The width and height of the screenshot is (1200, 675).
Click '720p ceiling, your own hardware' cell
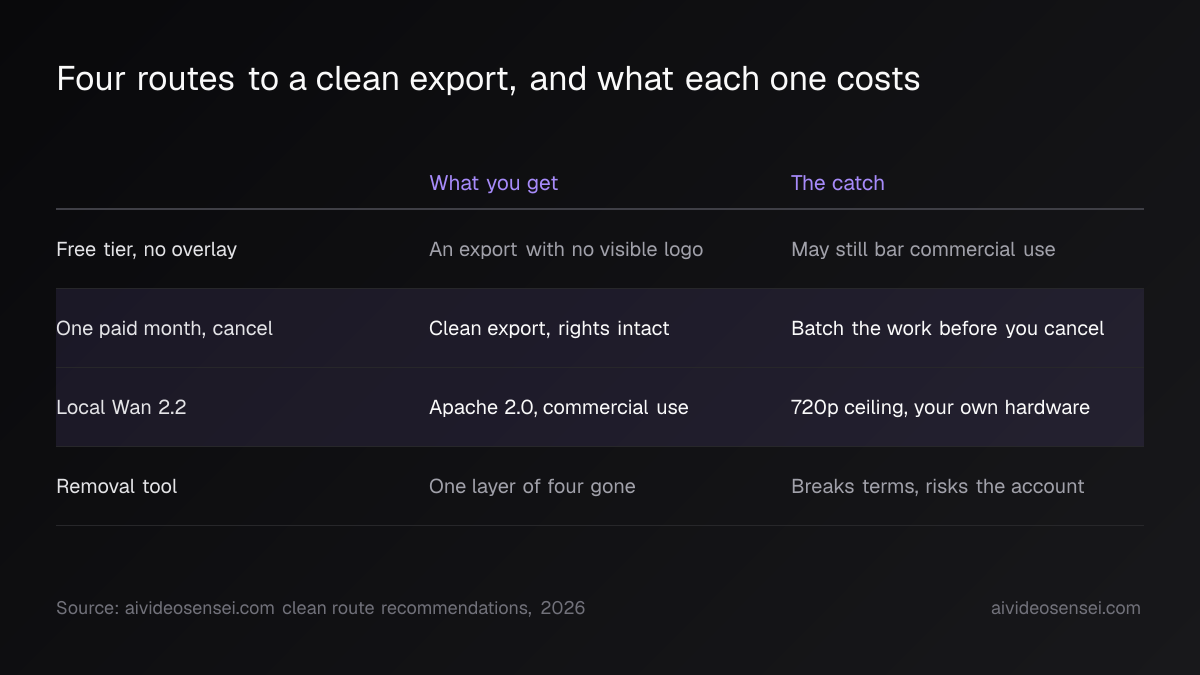click(940, 407)
